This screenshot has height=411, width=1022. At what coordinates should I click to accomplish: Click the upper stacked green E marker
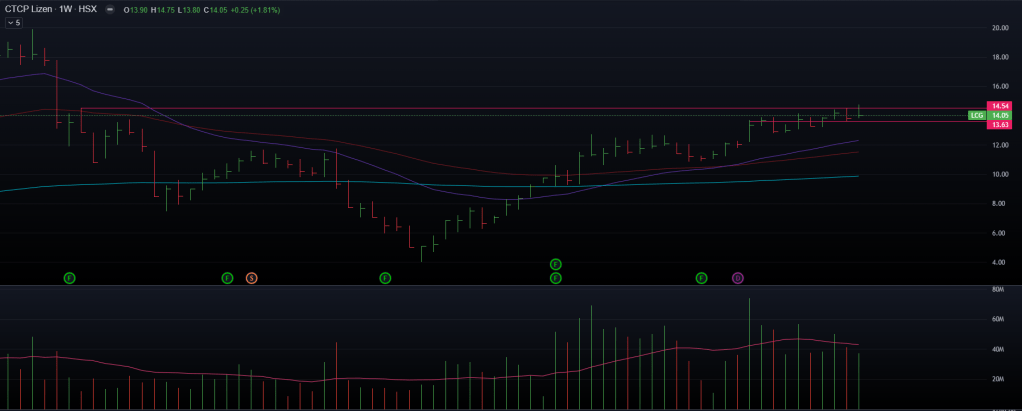pyautogui.click(x=556, y=264)
